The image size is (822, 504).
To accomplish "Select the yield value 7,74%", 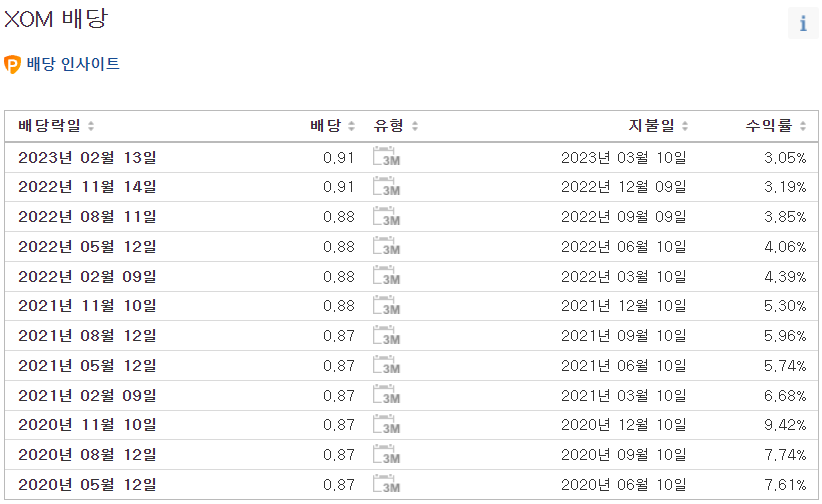I will tap(785, 455).
